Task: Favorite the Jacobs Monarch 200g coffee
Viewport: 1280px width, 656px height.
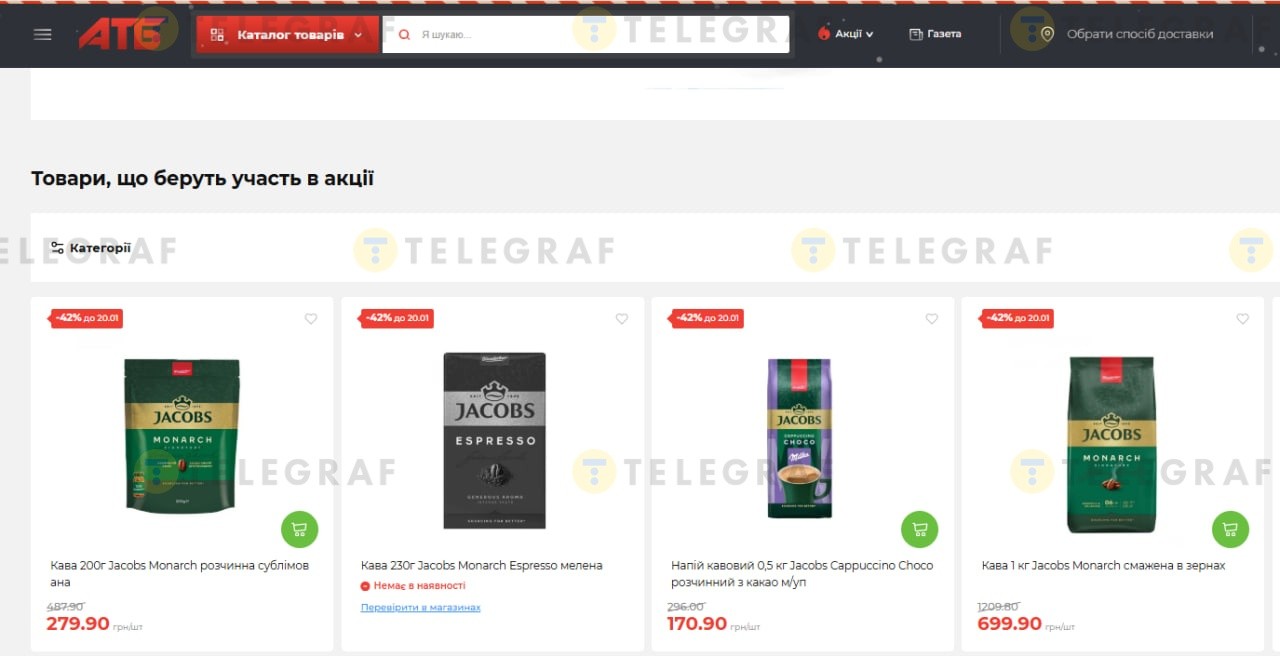Action: click(x=311, y=319)
